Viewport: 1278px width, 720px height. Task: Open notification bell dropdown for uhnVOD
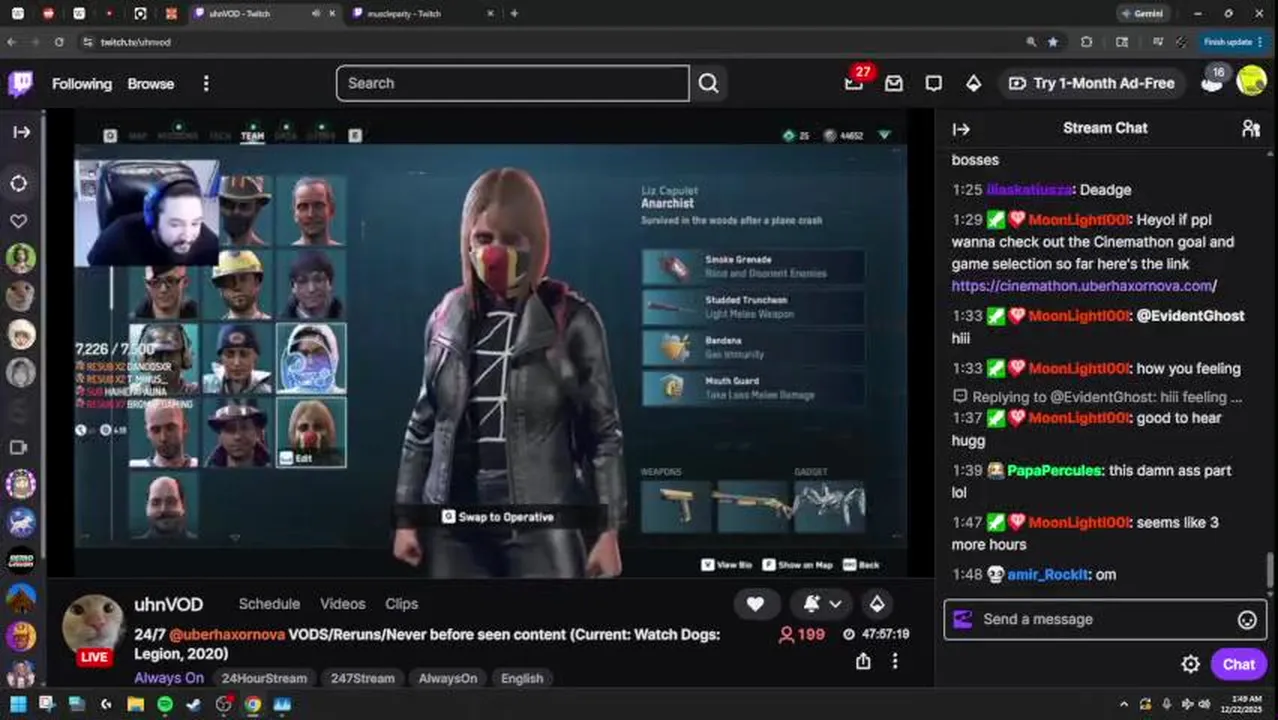(x=822, y=604)
